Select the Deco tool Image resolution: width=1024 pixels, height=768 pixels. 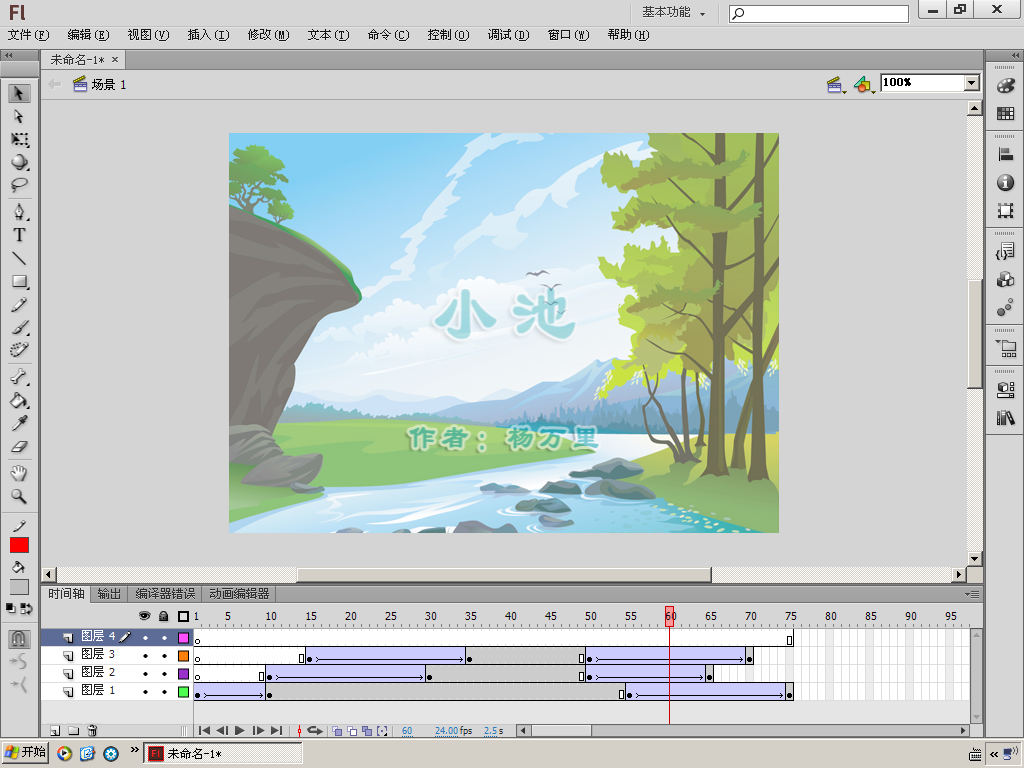[19, 350]
